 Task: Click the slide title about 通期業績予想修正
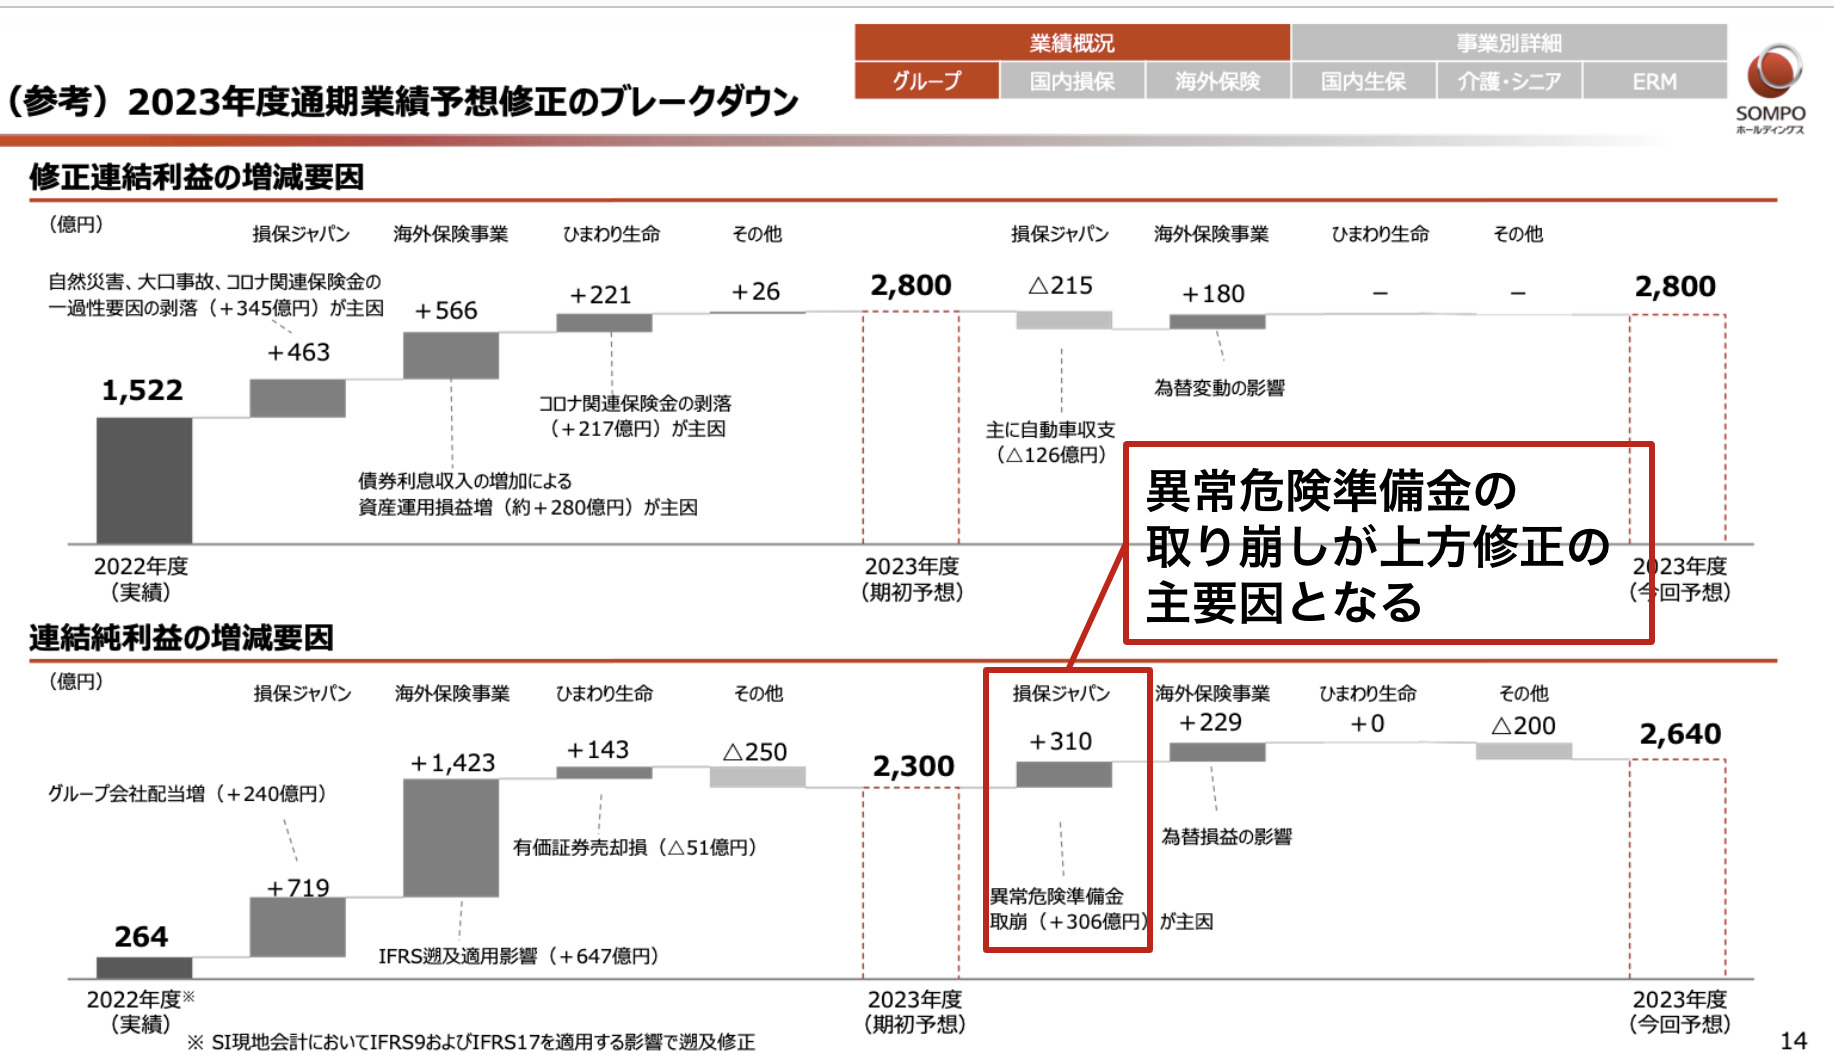(402, 101)
